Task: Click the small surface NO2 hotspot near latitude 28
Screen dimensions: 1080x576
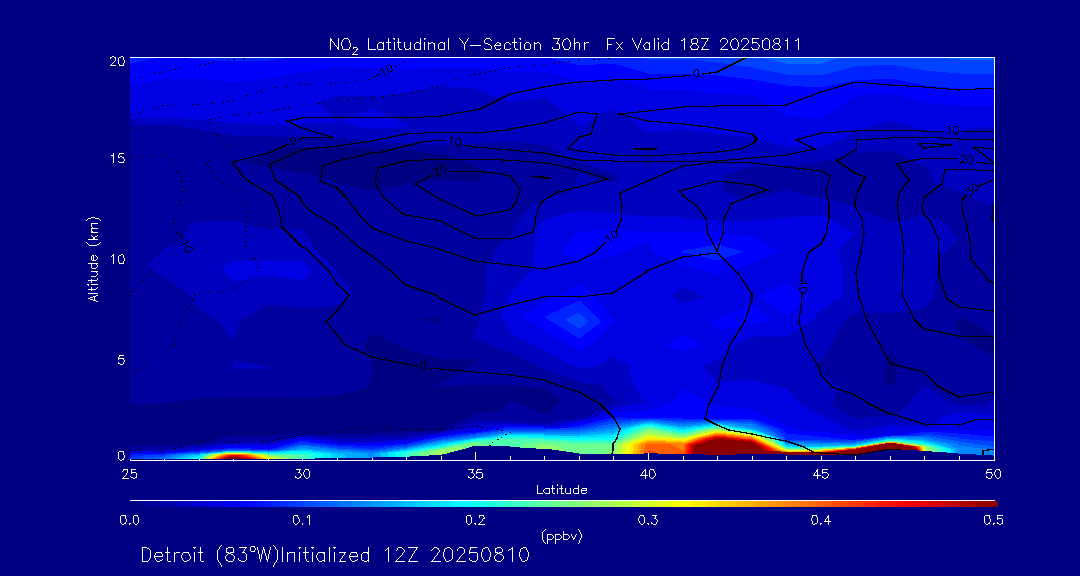Action: pyautogui.click(x=232, y=455)
